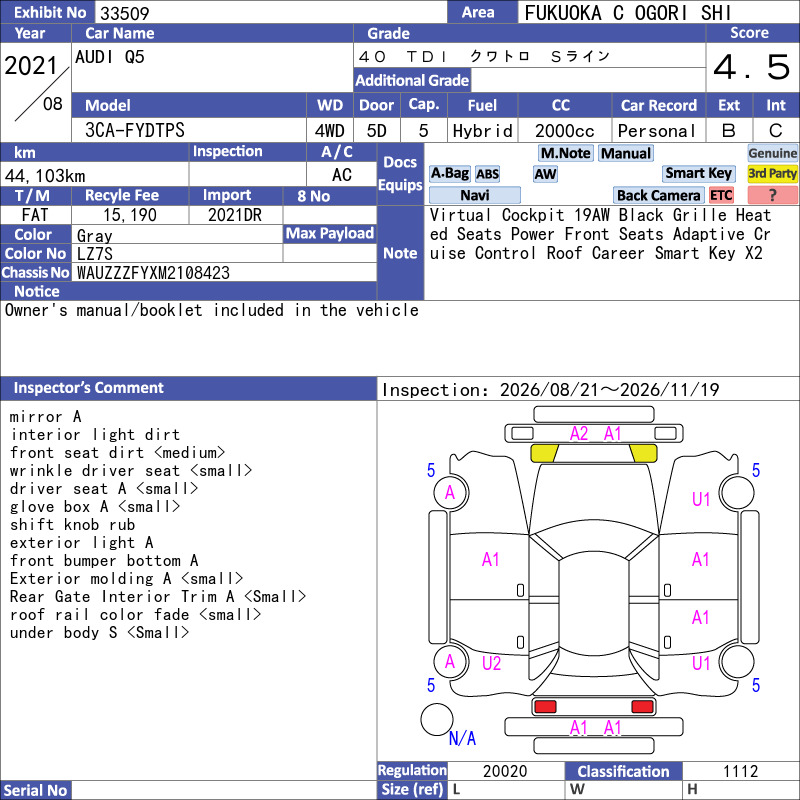Click the A2 mark on front bumper
800x800 pixels.
579,434
